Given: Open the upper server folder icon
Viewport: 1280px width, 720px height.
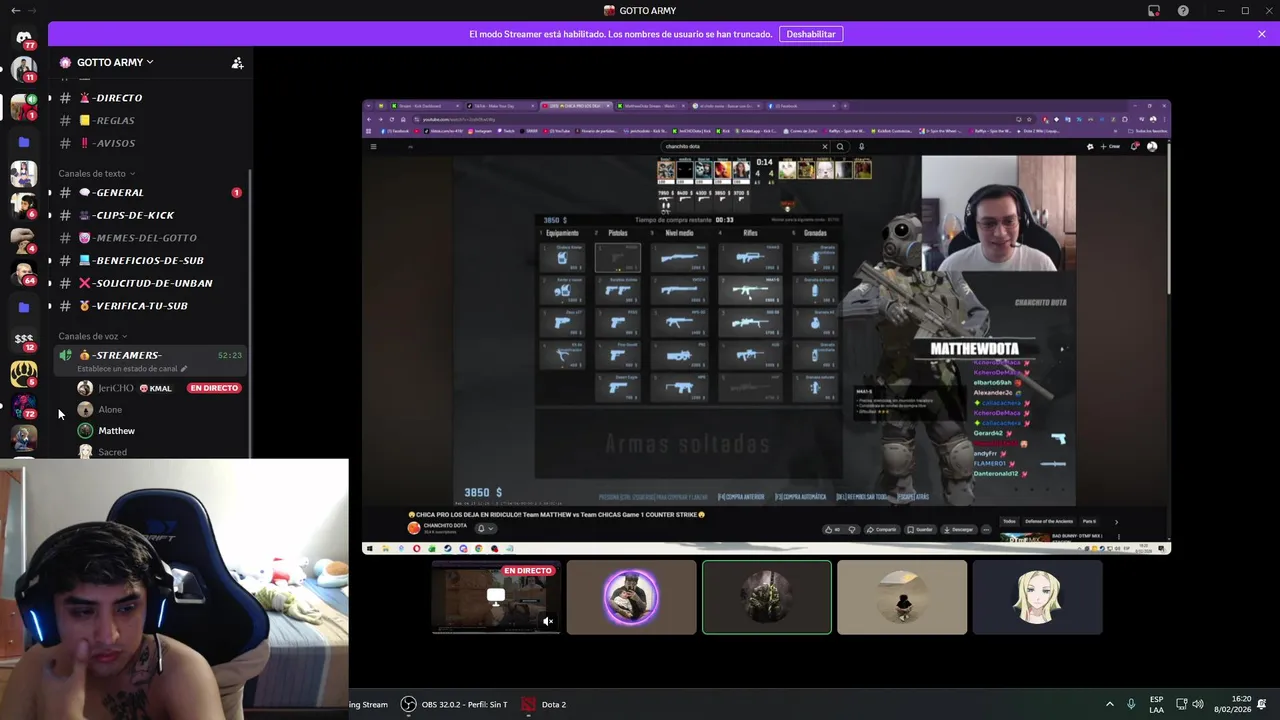Looking at the screenshot, I should [x=24, y=142].
